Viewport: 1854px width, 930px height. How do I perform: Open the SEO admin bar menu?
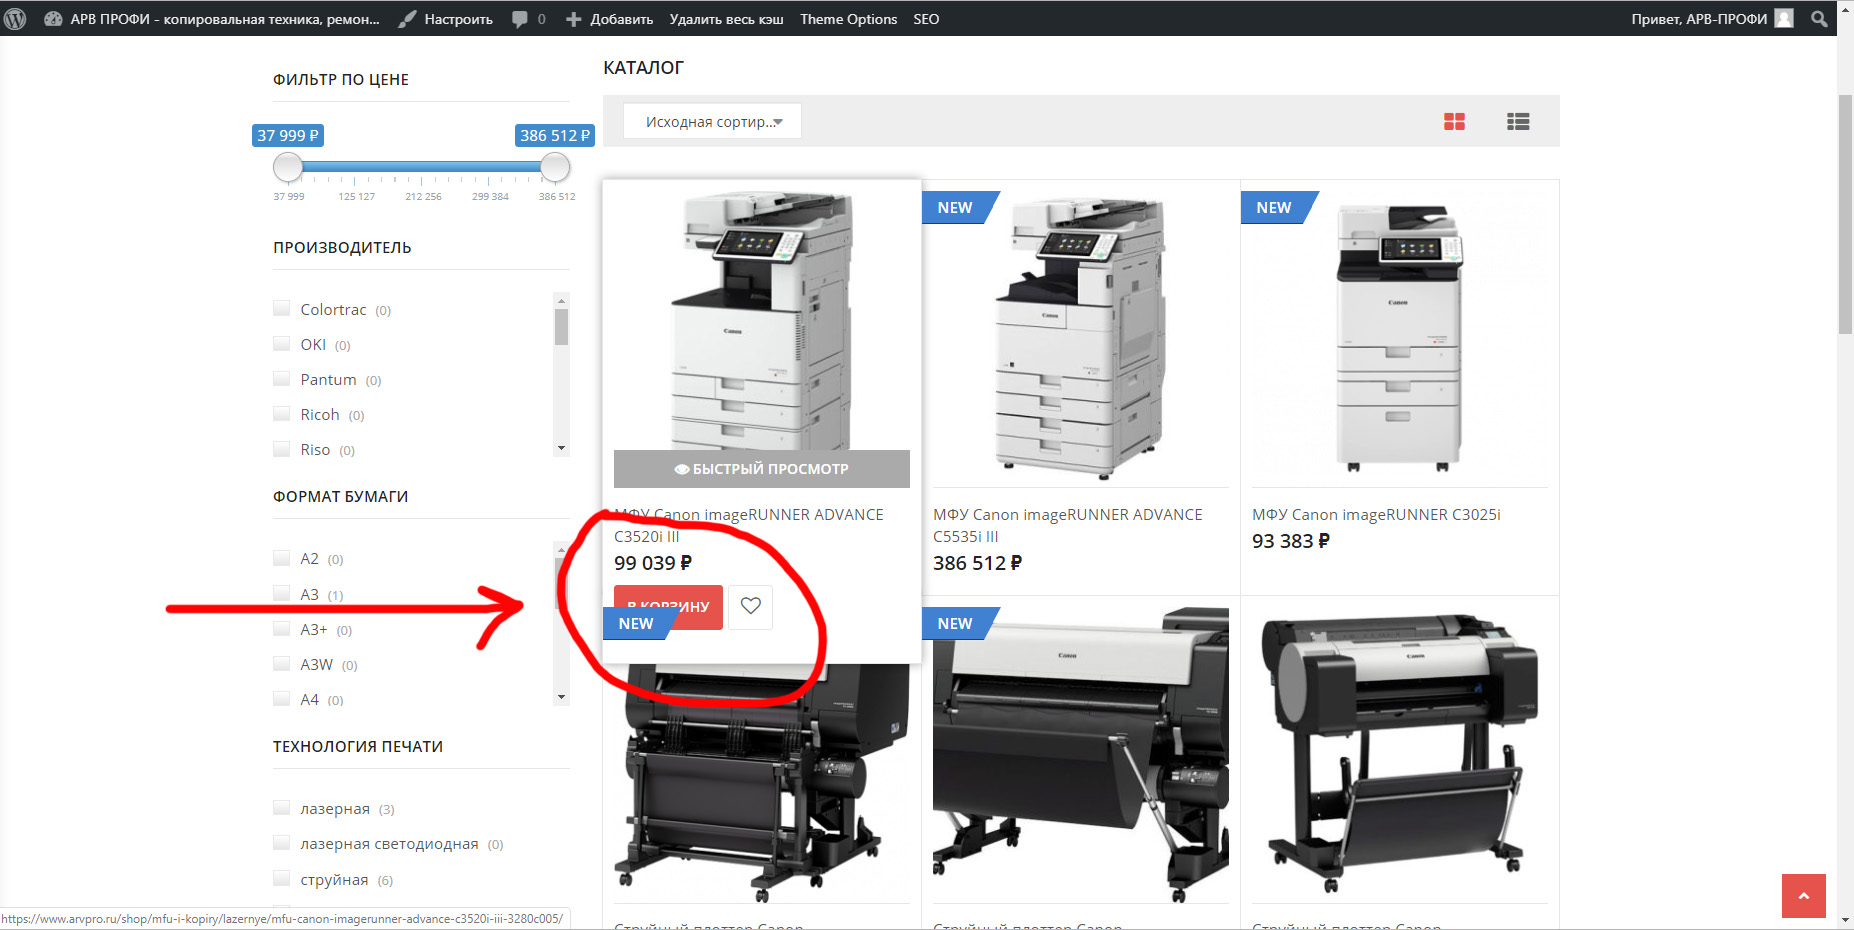926,19
